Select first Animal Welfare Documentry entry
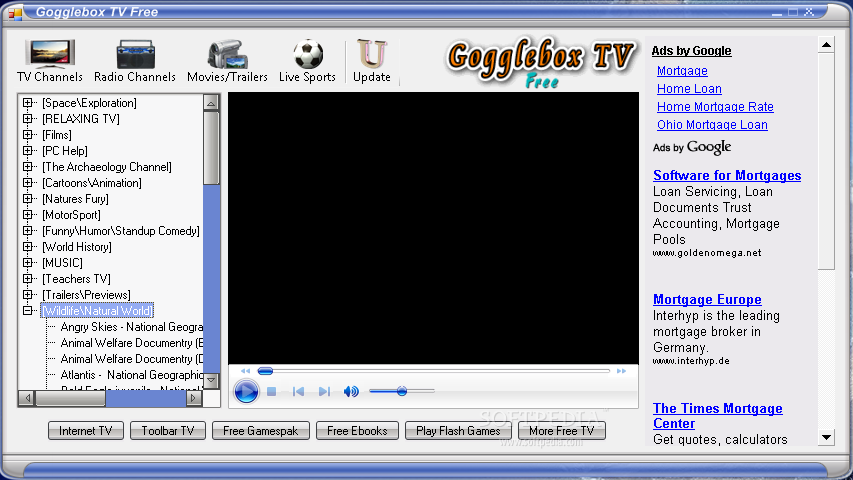The height and width of the screenshot is (480, 853). (x=132, y=343)
